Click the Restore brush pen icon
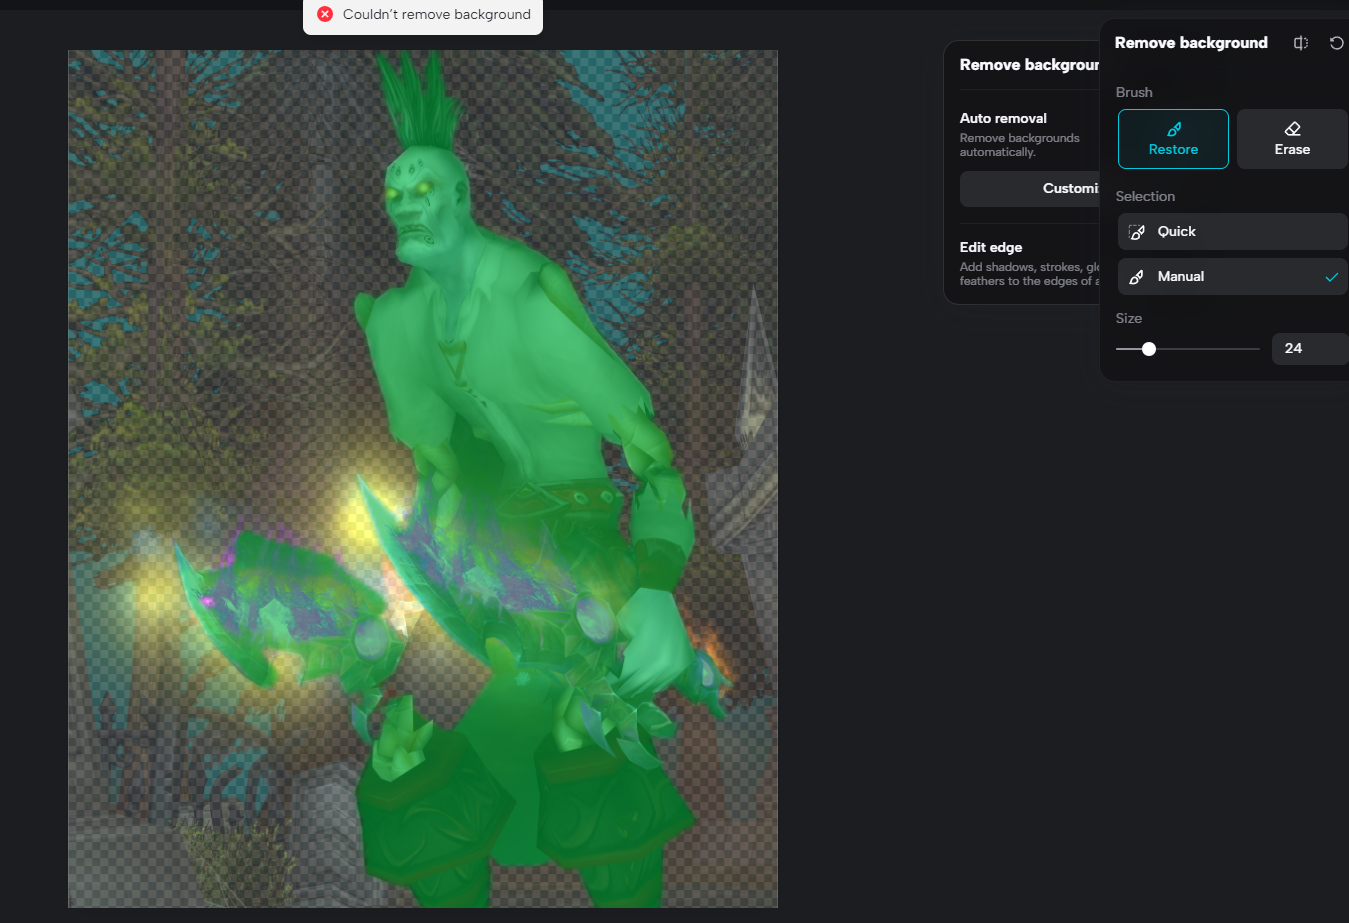Image resolution: width=1349 pixels, height=923 pixels. click(x=1174, y=129)
